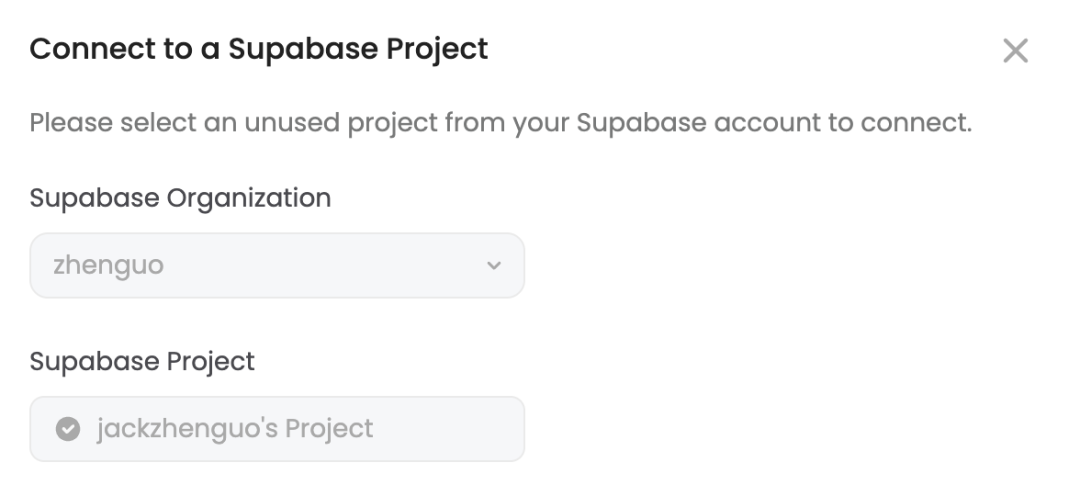
Task: Focus the greyed-out zhenguo combo box
Action: pos(277,265)
